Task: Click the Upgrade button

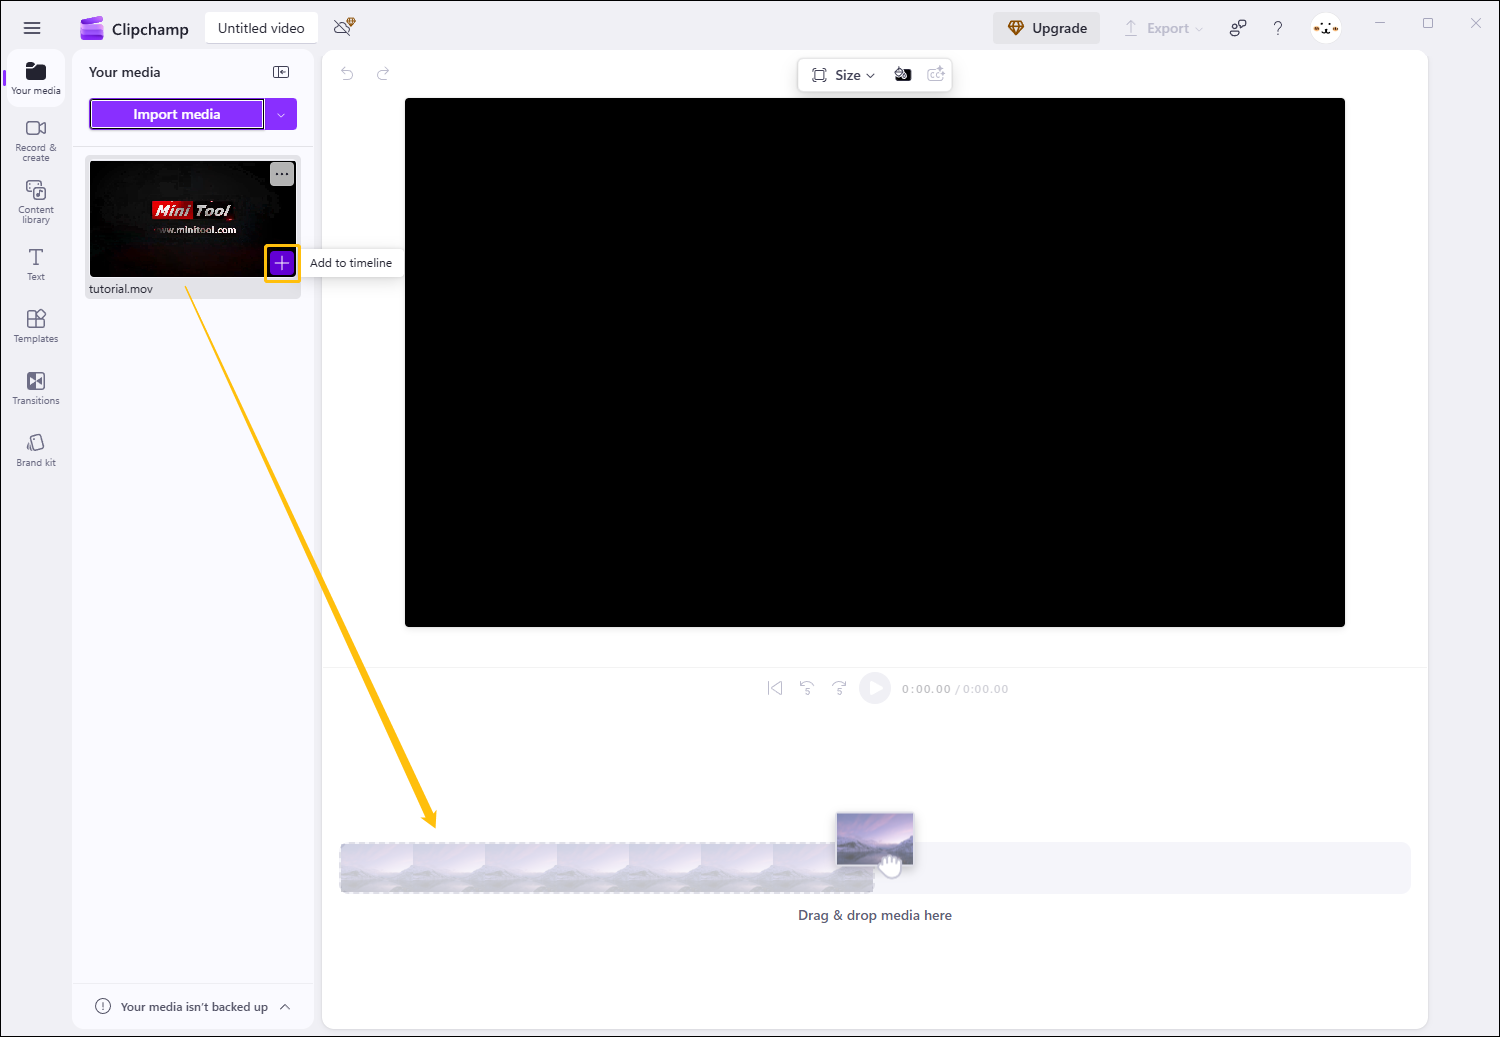Action: [x=1046, y=27]
